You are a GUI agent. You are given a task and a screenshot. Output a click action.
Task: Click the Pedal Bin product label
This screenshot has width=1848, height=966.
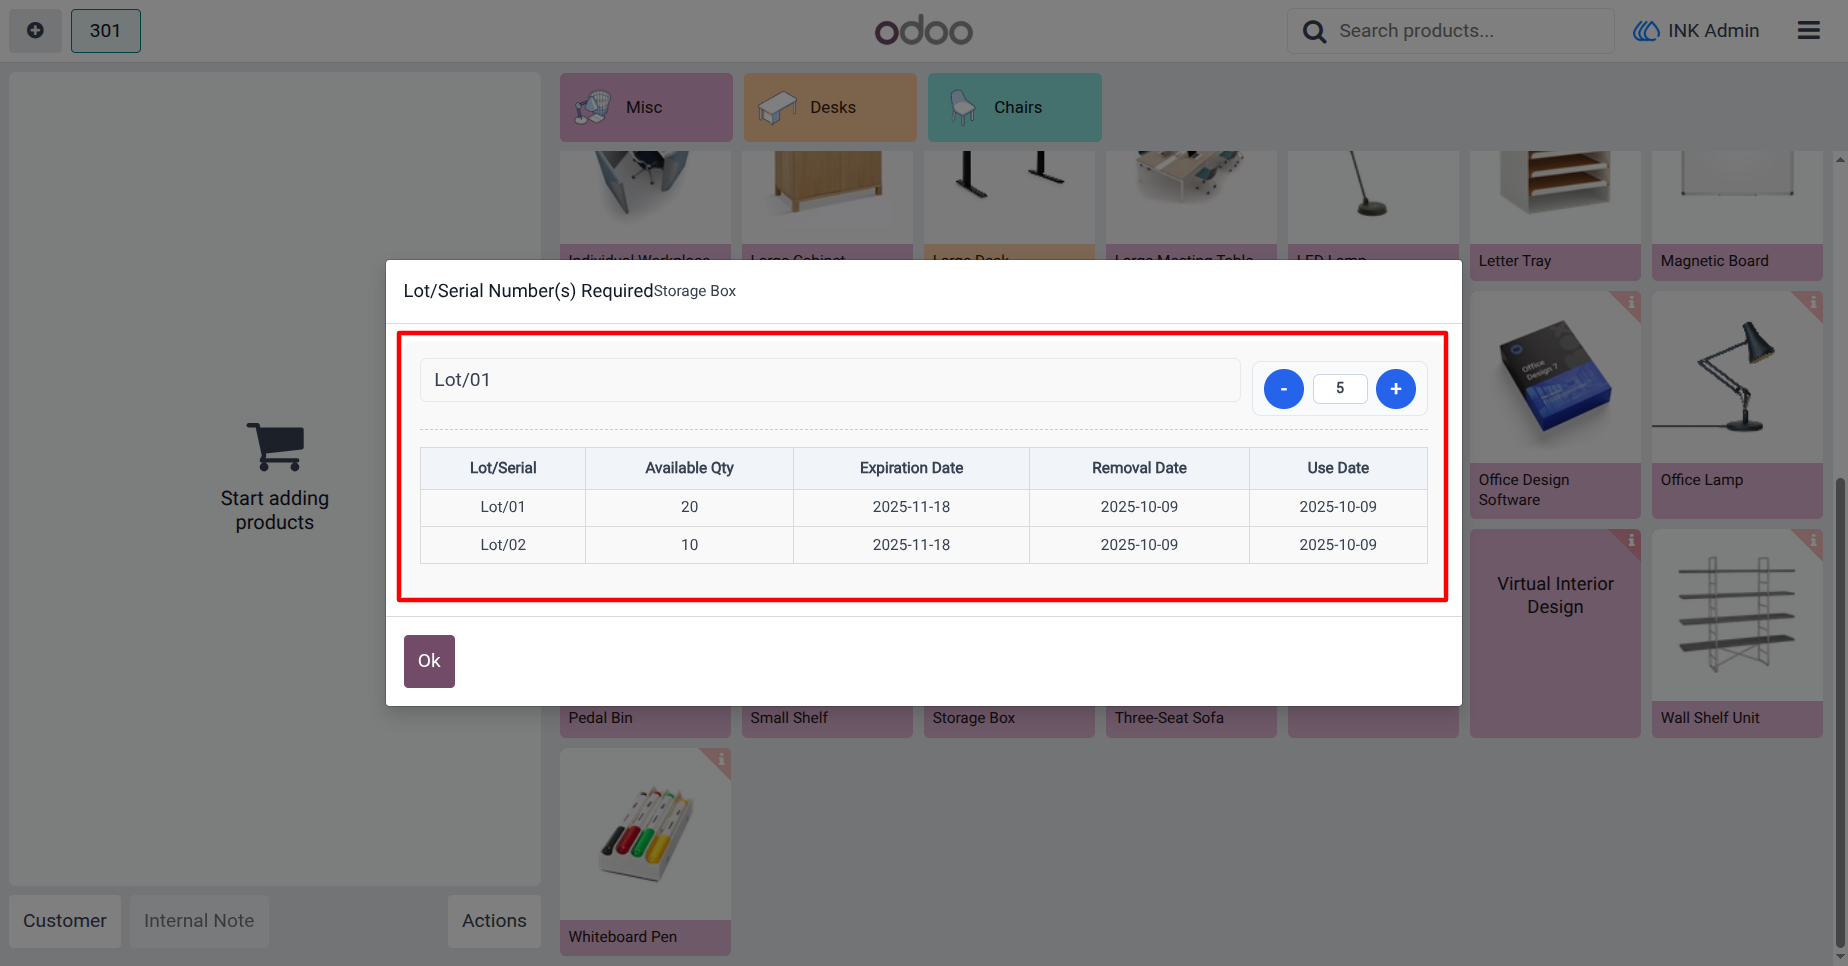[600, 718]
